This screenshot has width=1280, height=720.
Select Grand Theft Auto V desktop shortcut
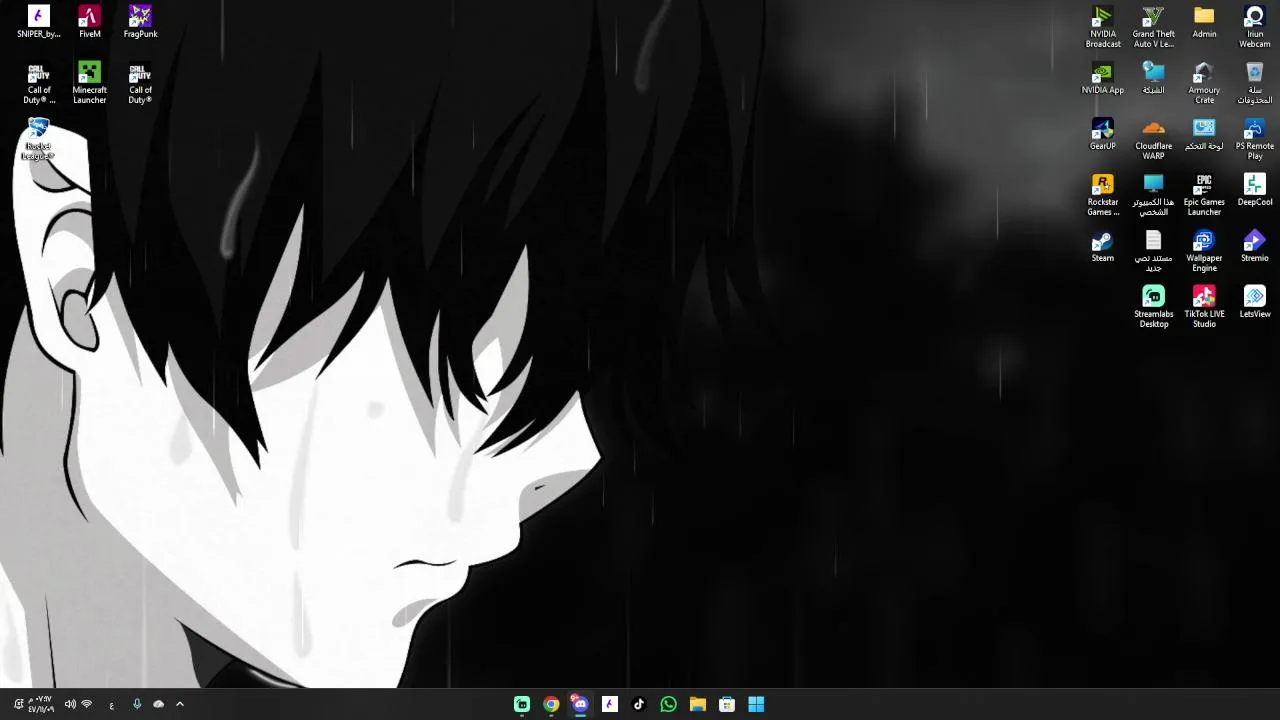[1153, 27]
